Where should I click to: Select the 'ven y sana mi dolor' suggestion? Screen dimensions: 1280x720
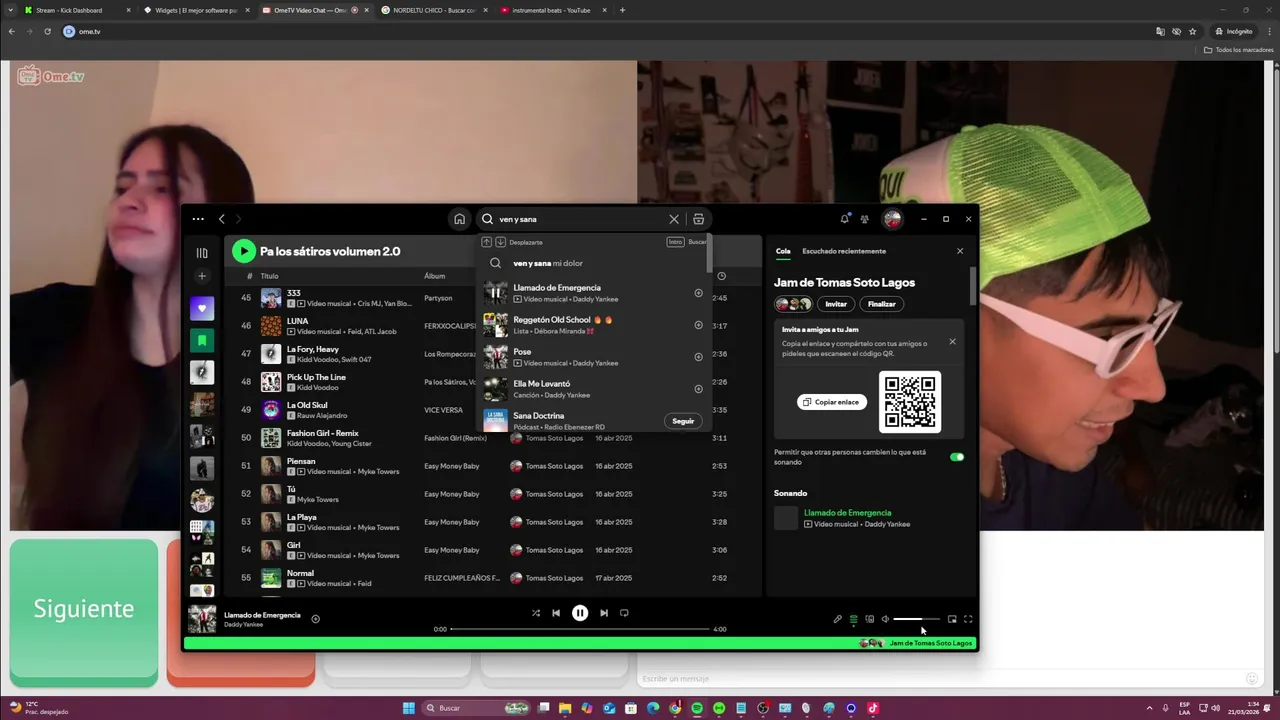[x=593, y=263]
